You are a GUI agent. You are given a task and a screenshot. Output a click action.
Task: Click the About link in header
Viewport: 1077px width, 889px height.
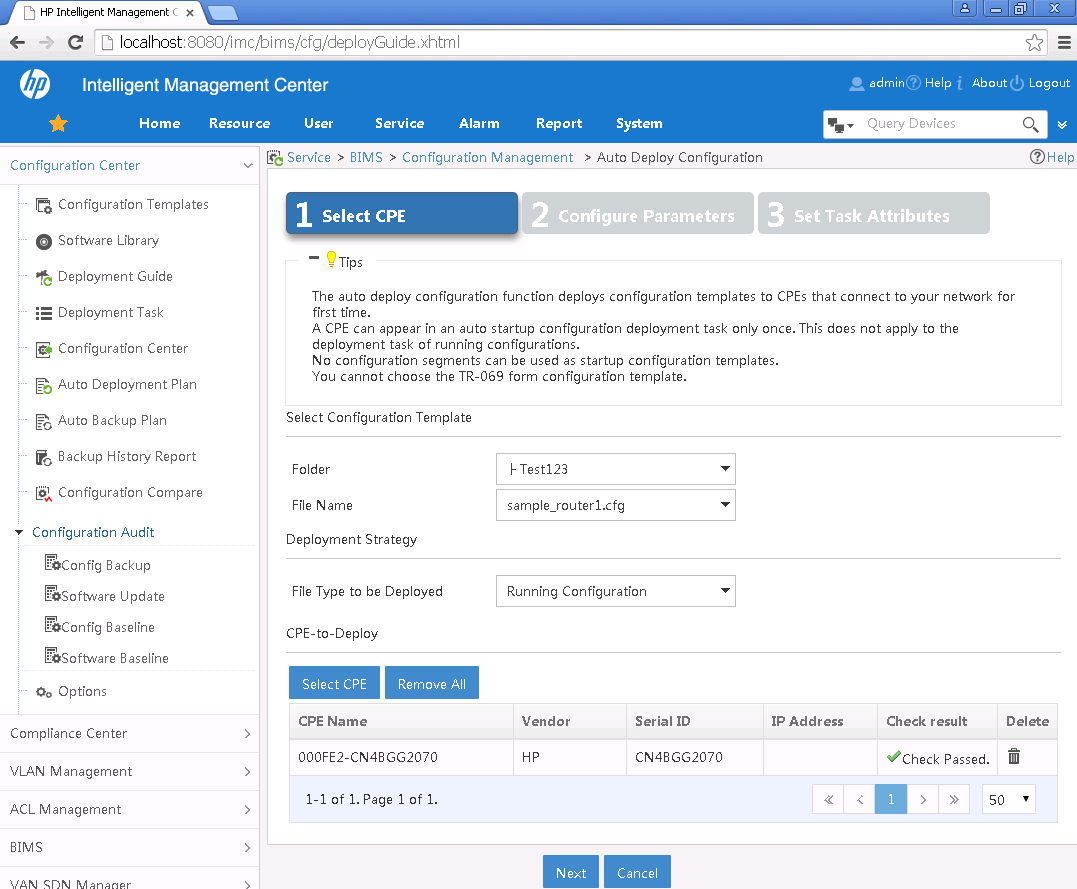pyautogui.click(x=989, y=83)
